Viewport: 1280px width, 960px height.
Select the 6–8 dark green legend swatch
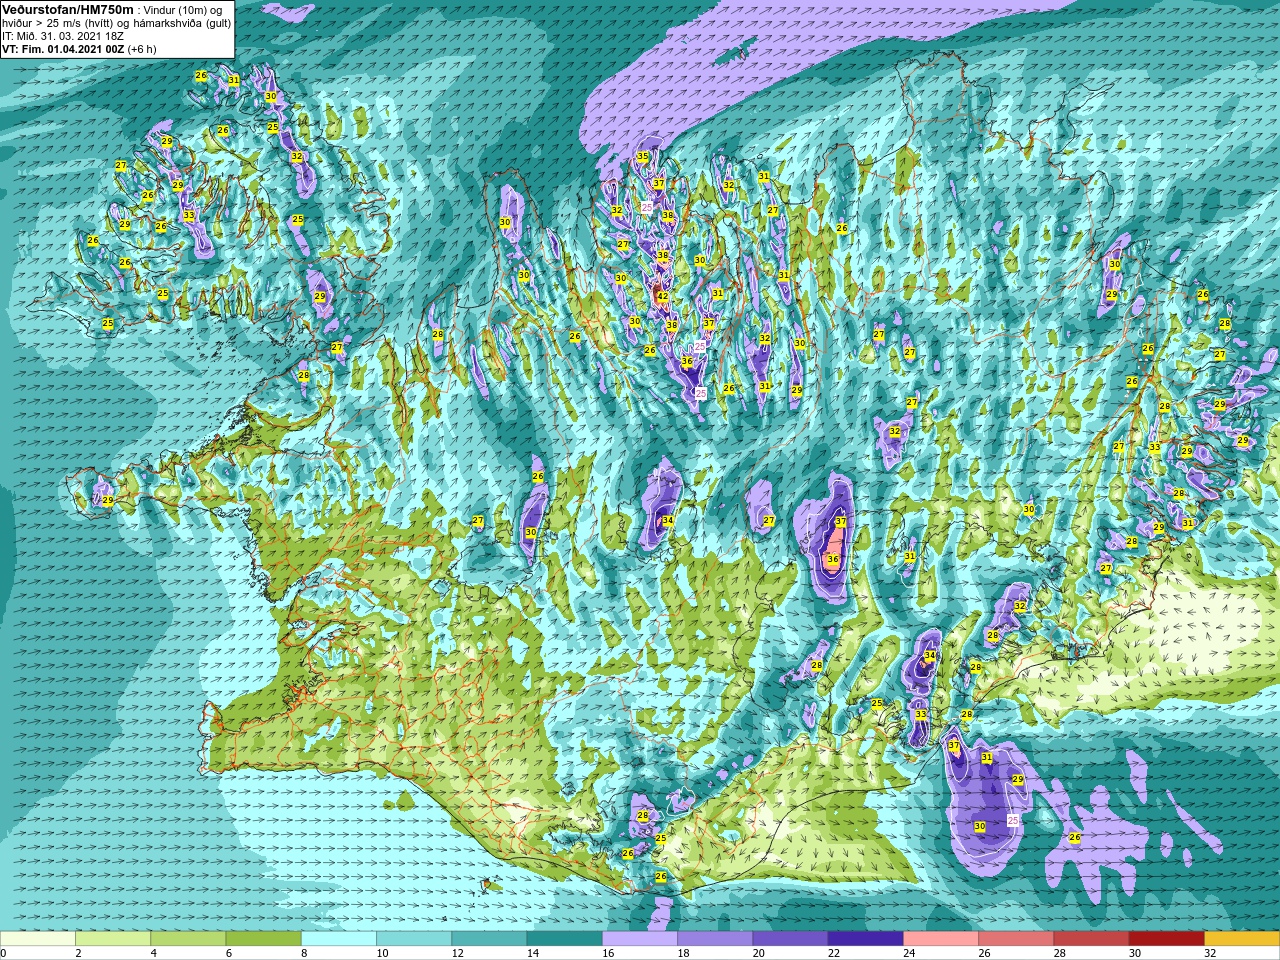tap(264, 939)
